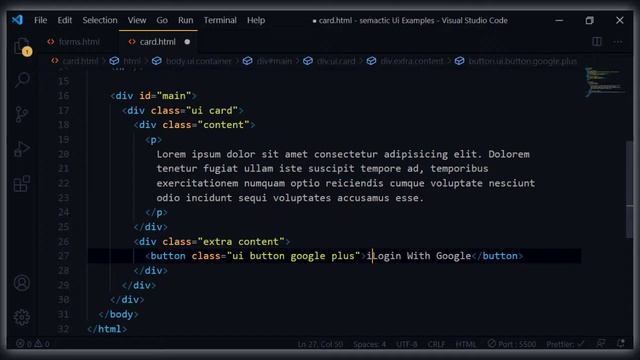Screen dimensions: 640x360
Task: Click the feedback icon in status bar
Action: click(x=601, y=344)
